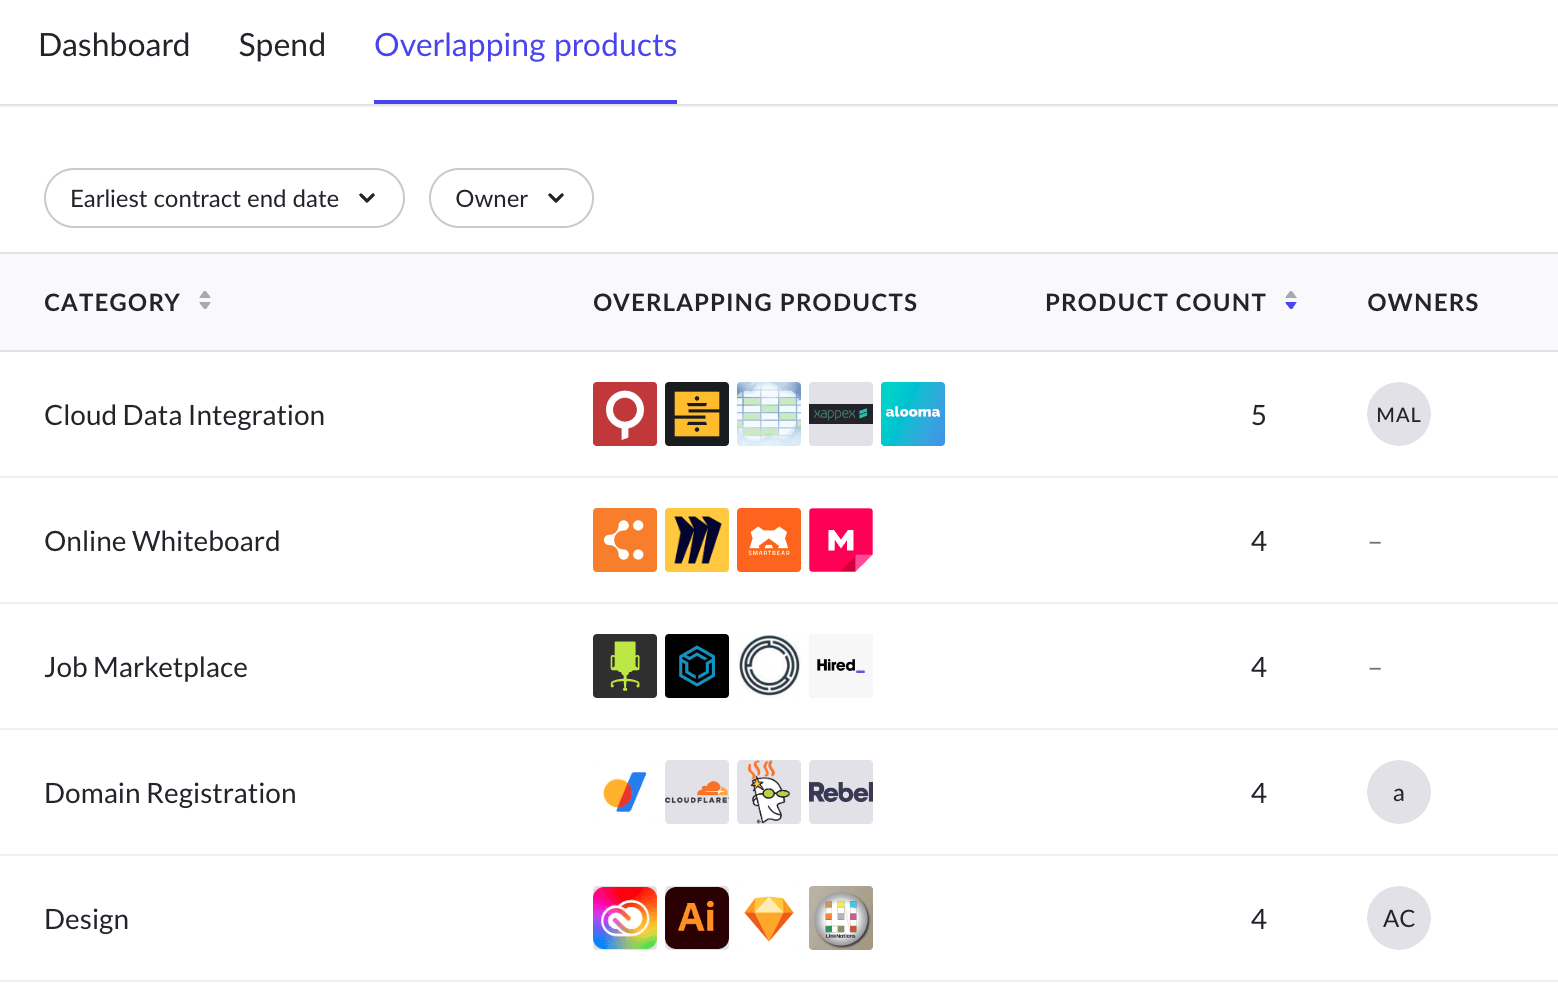Expand the Owner filter dropdown
1558x1000 pixels.
pyautogui.click(x=511, y=198)
